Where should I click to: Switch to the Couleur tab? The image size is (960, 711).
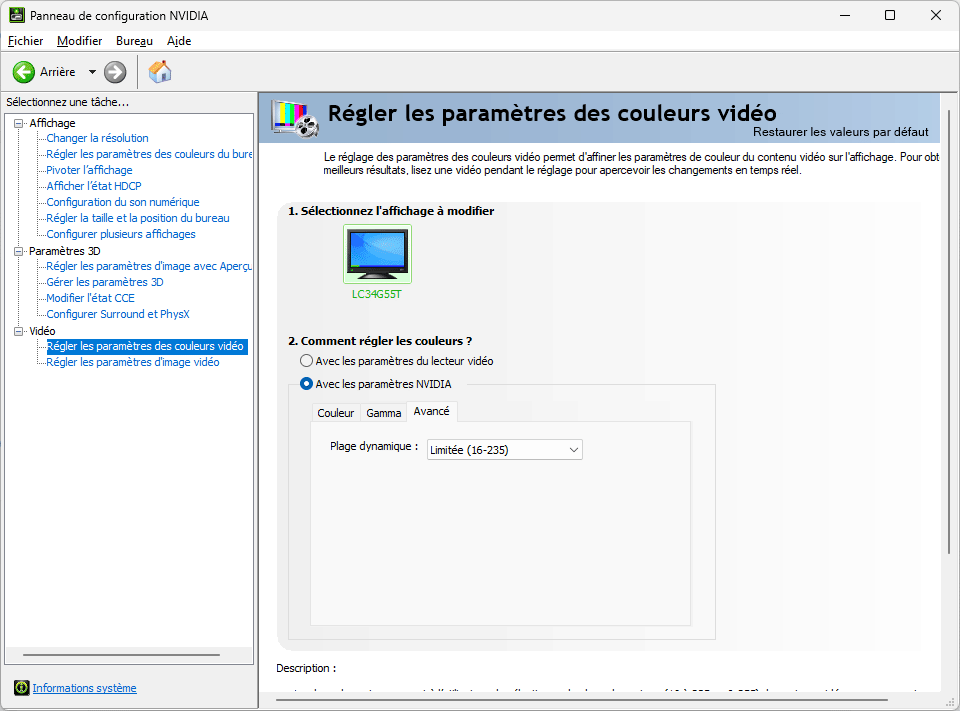[336, 411]
